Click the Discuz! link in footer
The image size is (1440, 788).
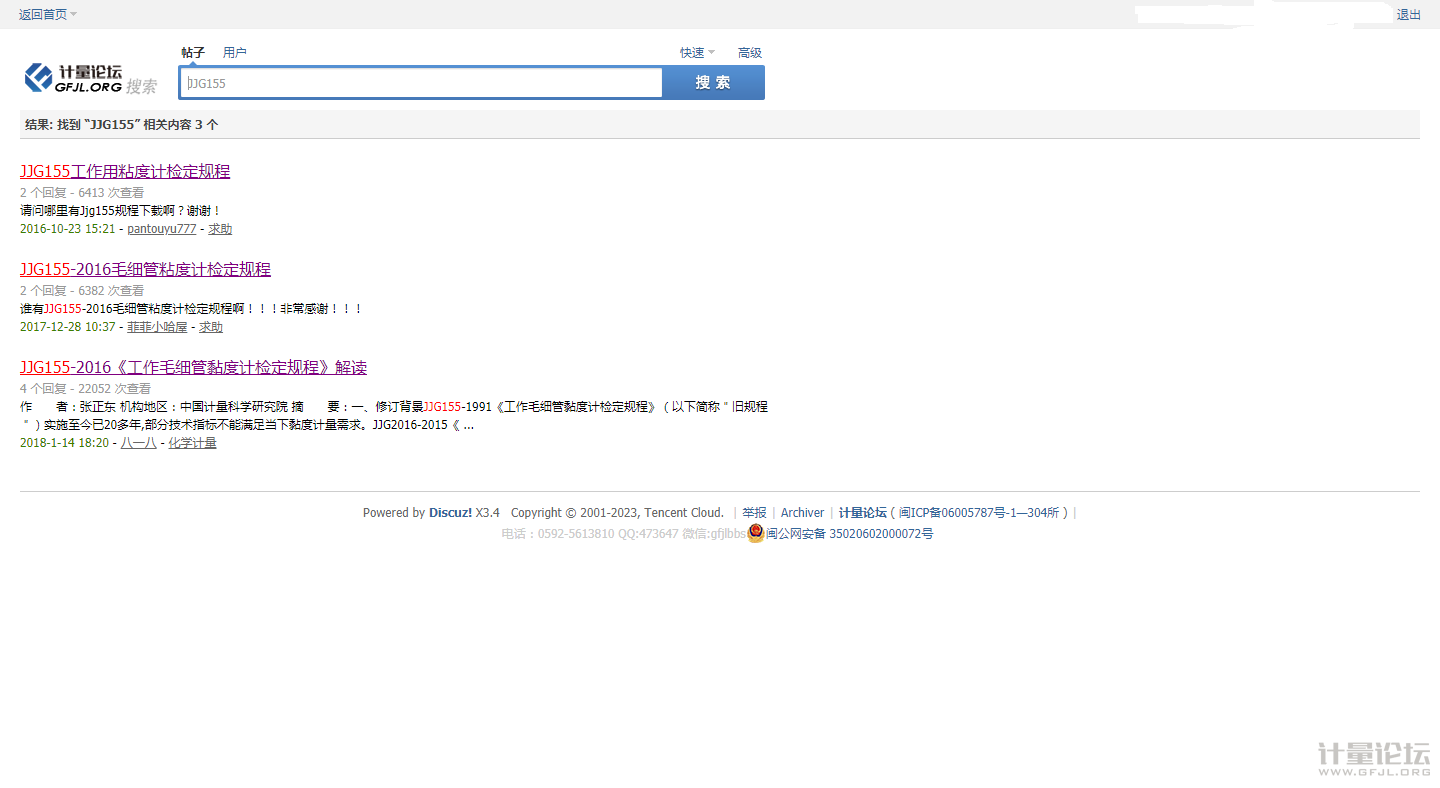pos(450,513)
